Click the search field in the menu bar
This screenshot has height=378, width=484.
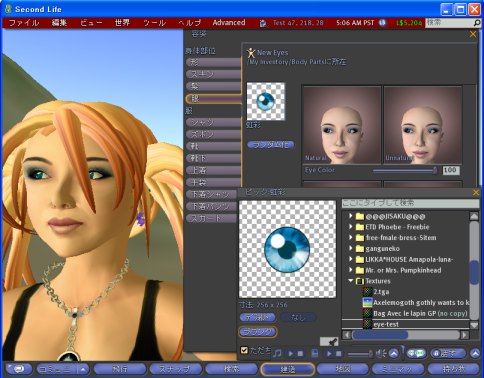click(x=449, y=23)
